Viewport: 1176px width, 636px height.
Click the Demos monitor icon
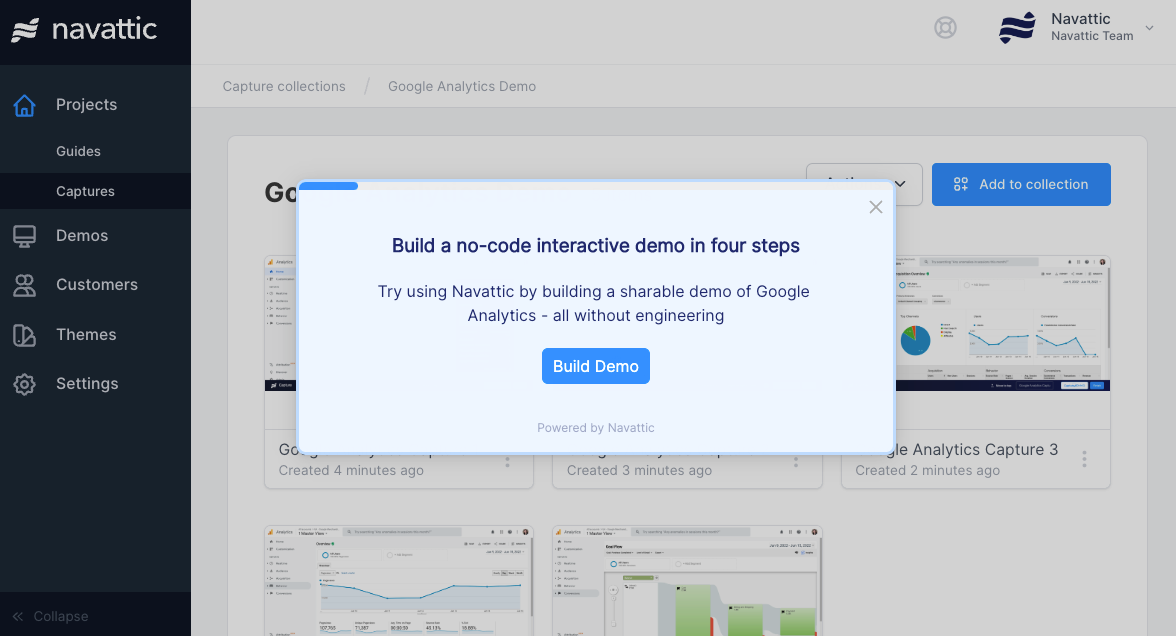[x=24, y=236]
